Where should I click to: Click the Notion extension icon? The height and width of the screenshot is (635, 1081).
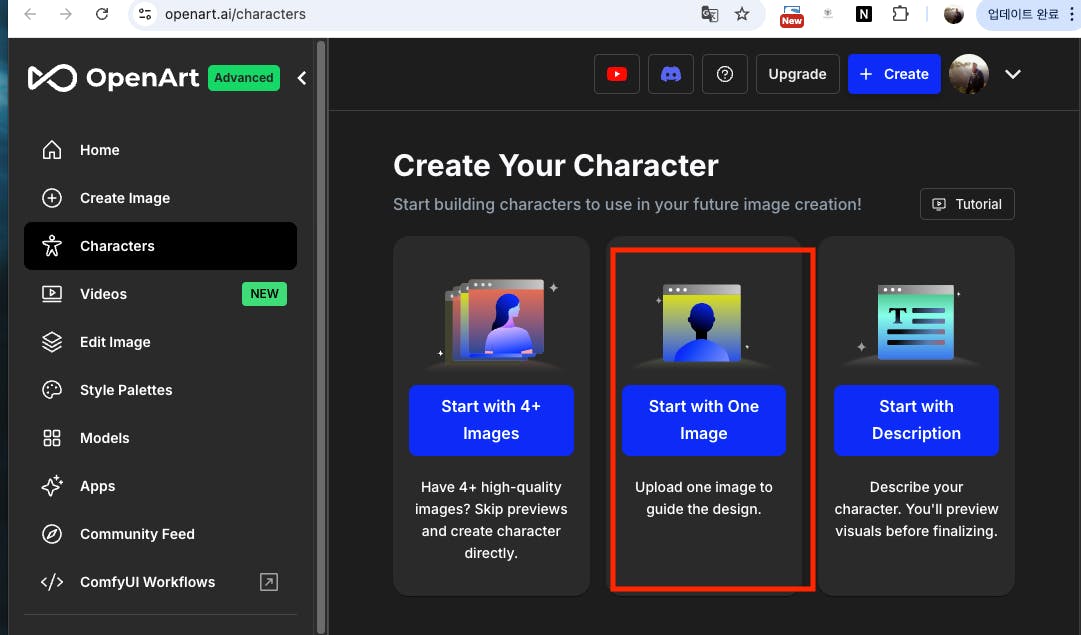pos(863,14)
